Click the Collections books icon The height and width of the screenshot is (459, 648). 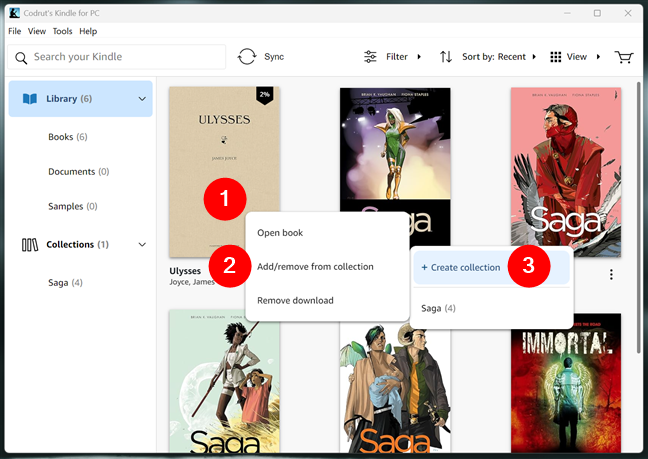tap(30, 245)
